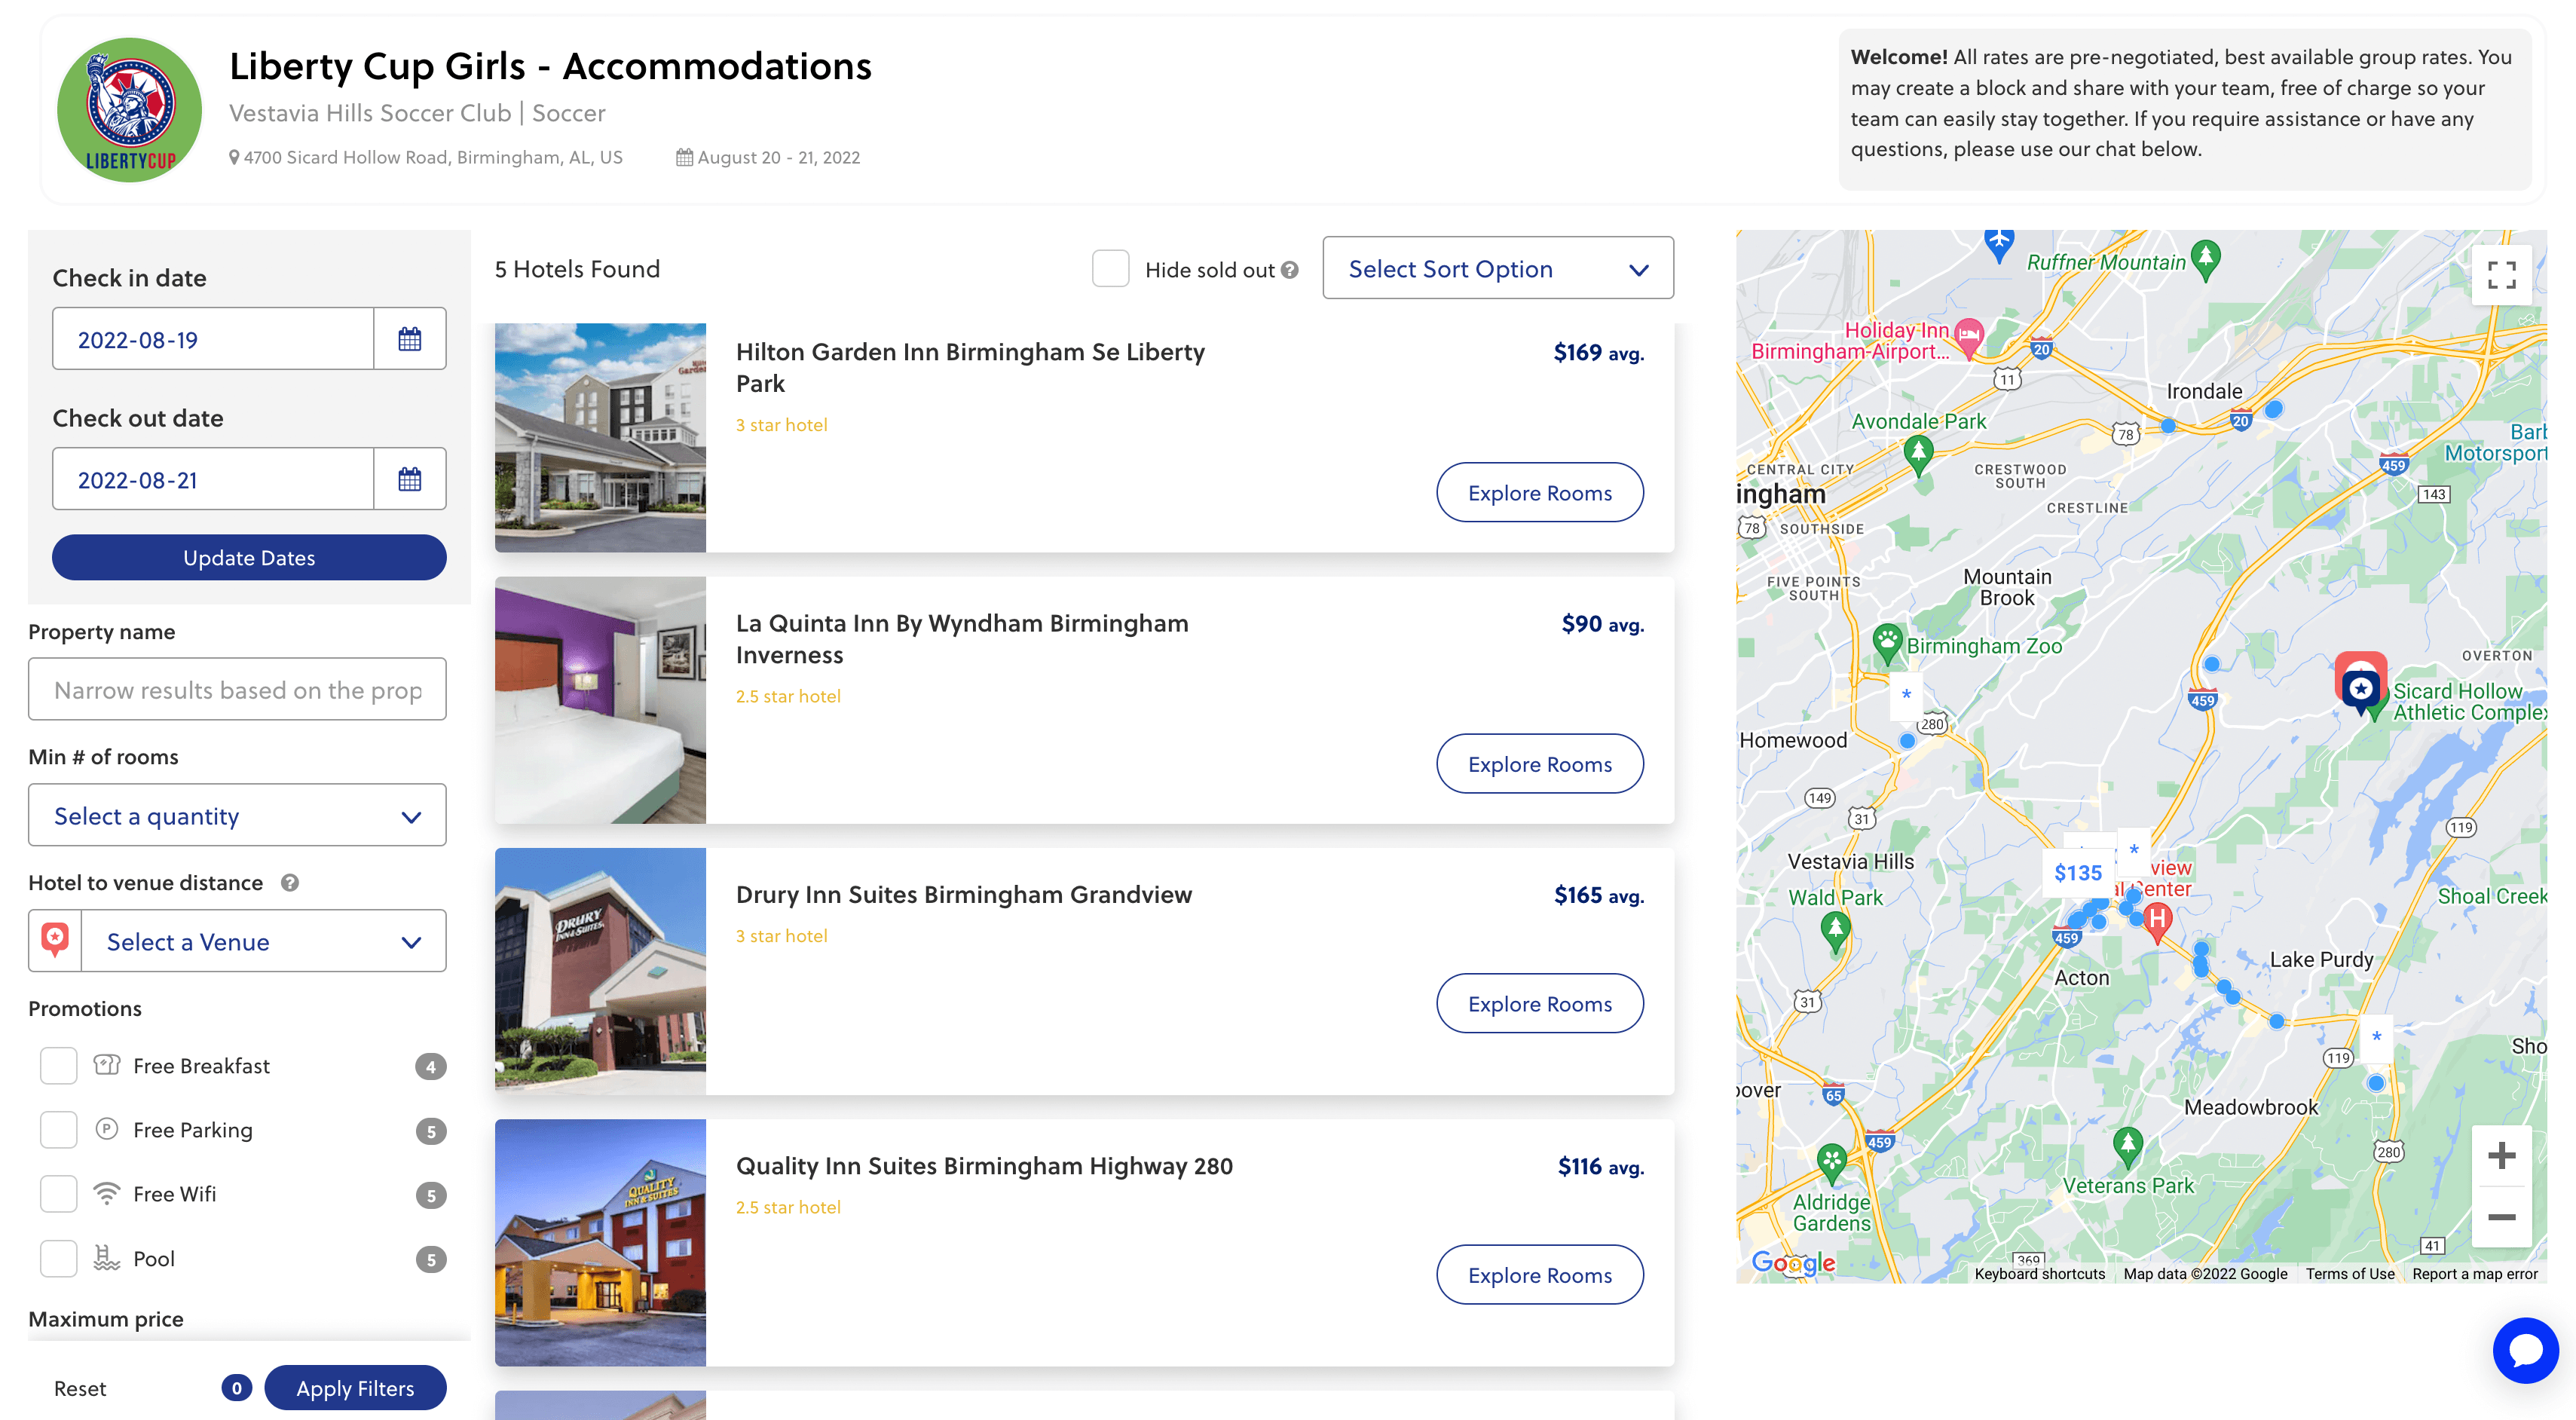2576x1420 pixels.
Task: Click the Free Breakfast count badge 4
Action: coord(431,1067)
